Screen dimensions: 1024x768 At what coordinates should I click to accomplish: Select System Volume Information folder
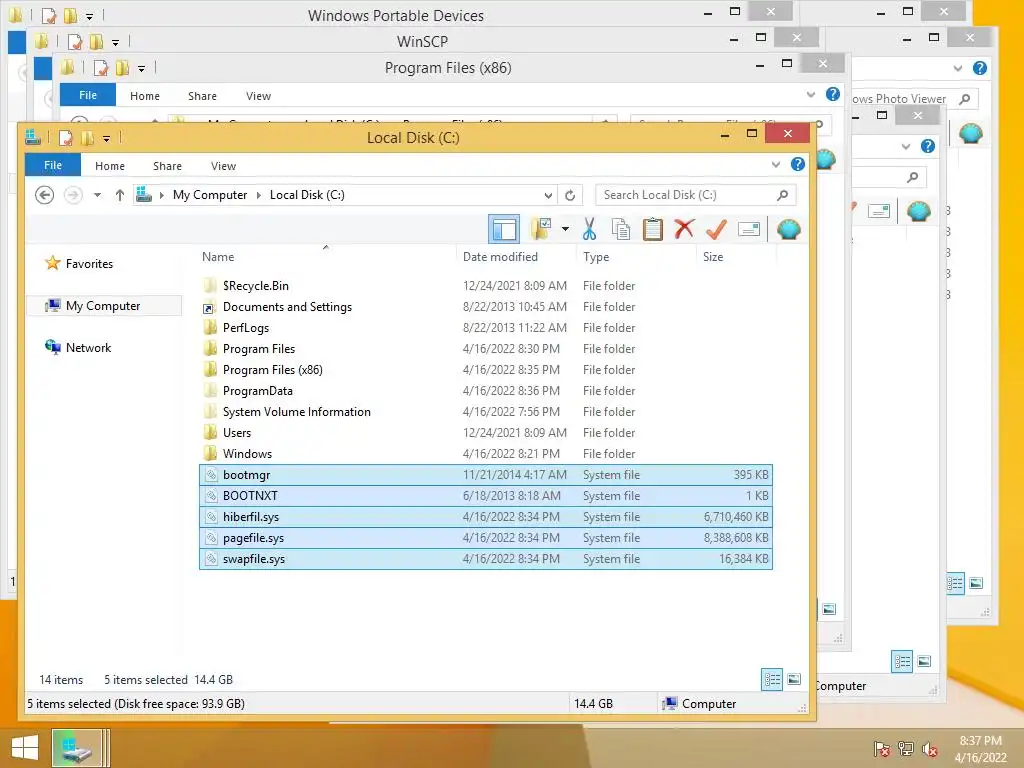point(486,411)
